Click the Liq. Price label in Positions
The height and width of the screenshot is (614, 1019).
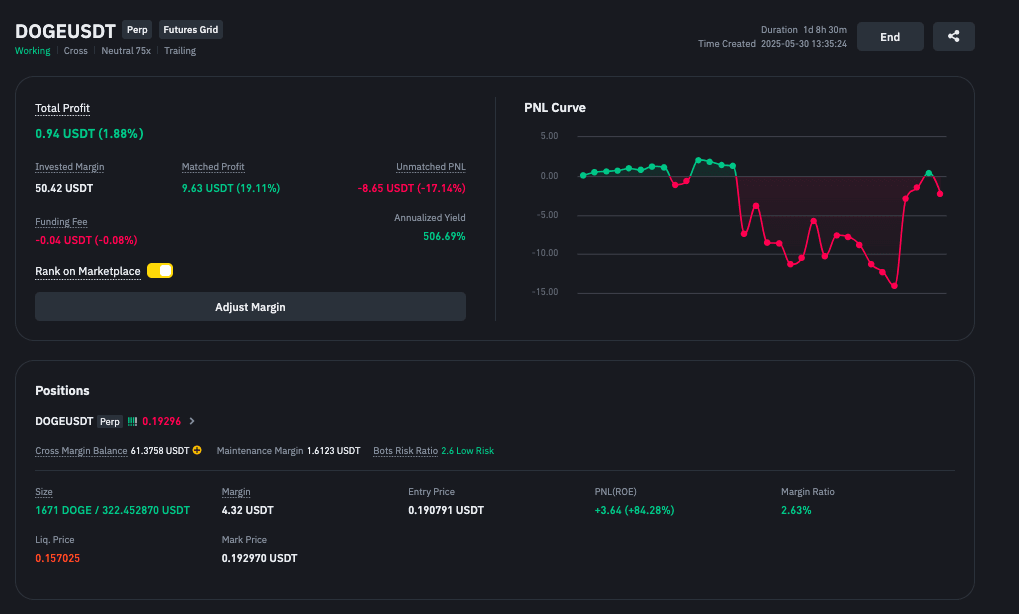pos(54,540)
